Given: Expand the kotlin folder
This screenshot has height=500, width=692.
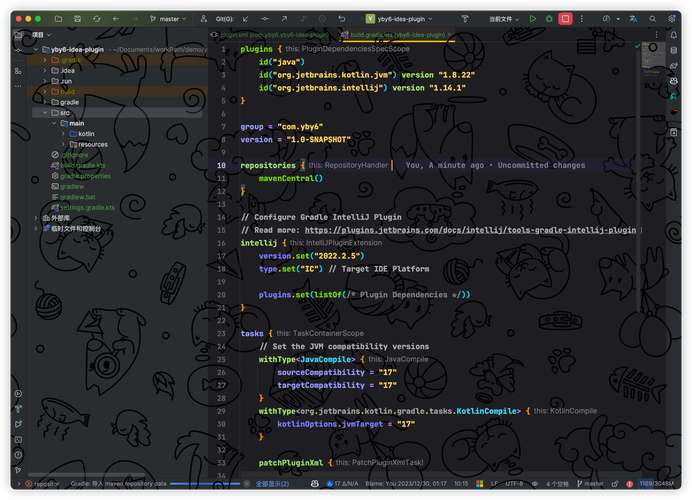Looking at the screenshot, I should (63, 134).
